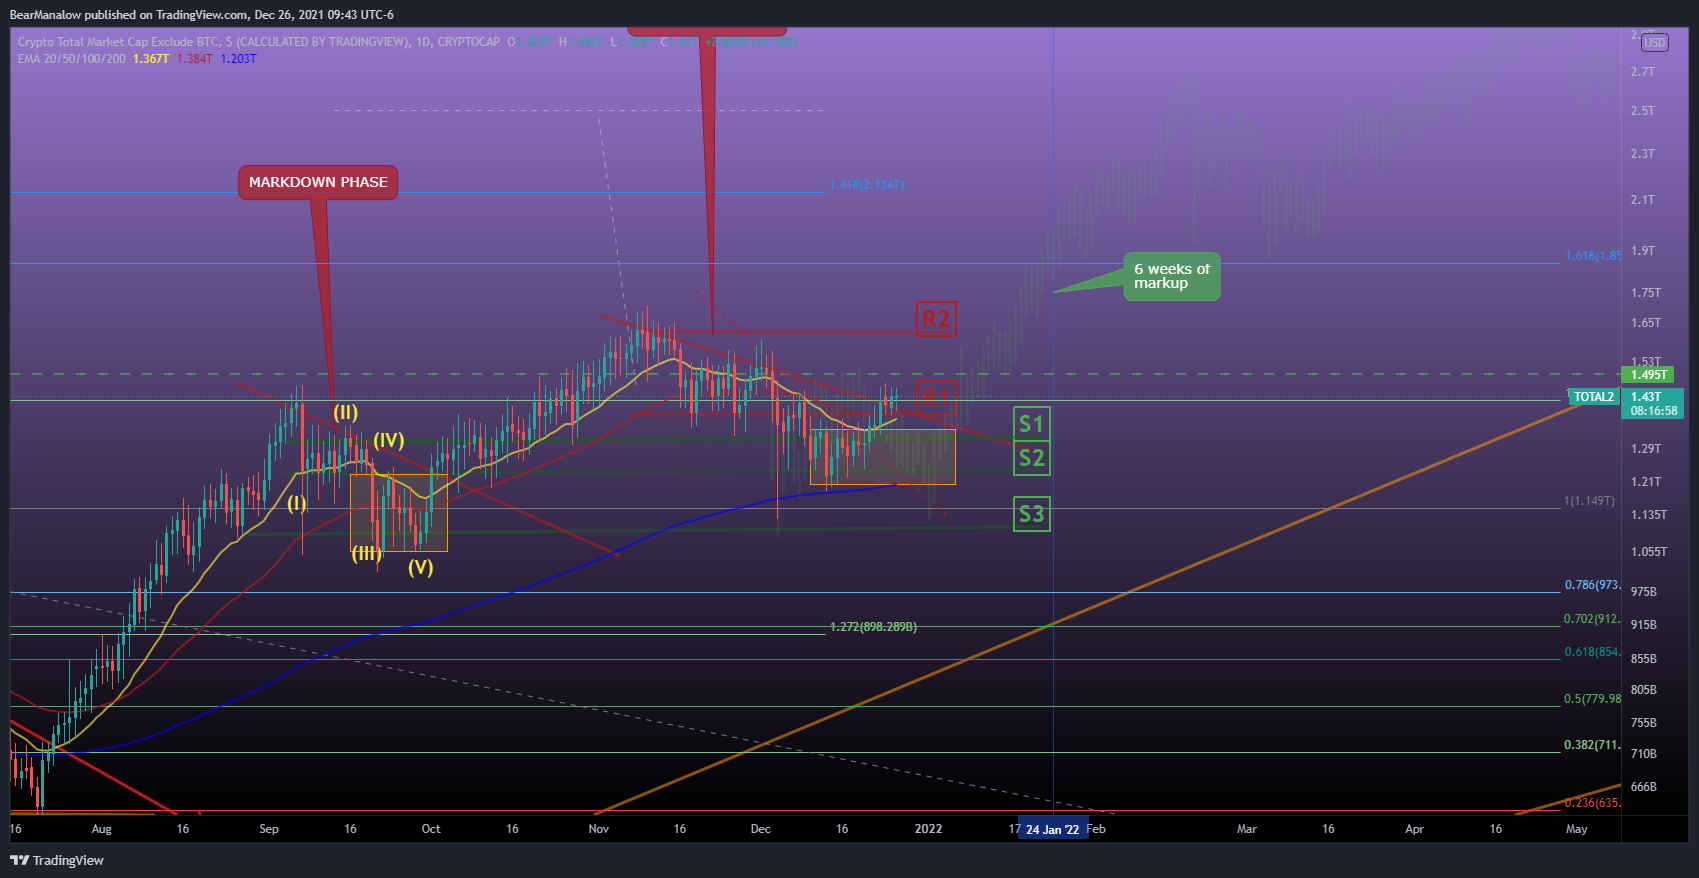The width and height of the screenshot is (1699, 878).
Task: Click the Mar label on time axis
Action: [x=1247, y=829]
